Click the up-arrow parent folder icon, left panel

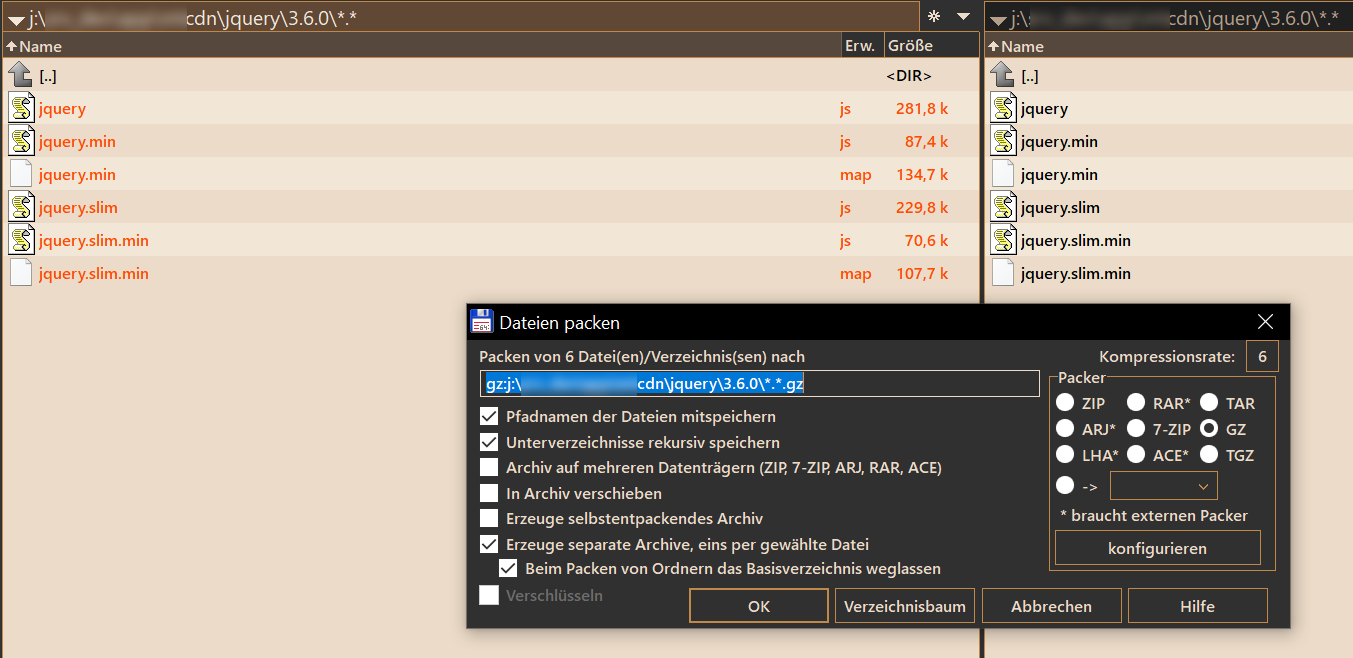(17, 74)
